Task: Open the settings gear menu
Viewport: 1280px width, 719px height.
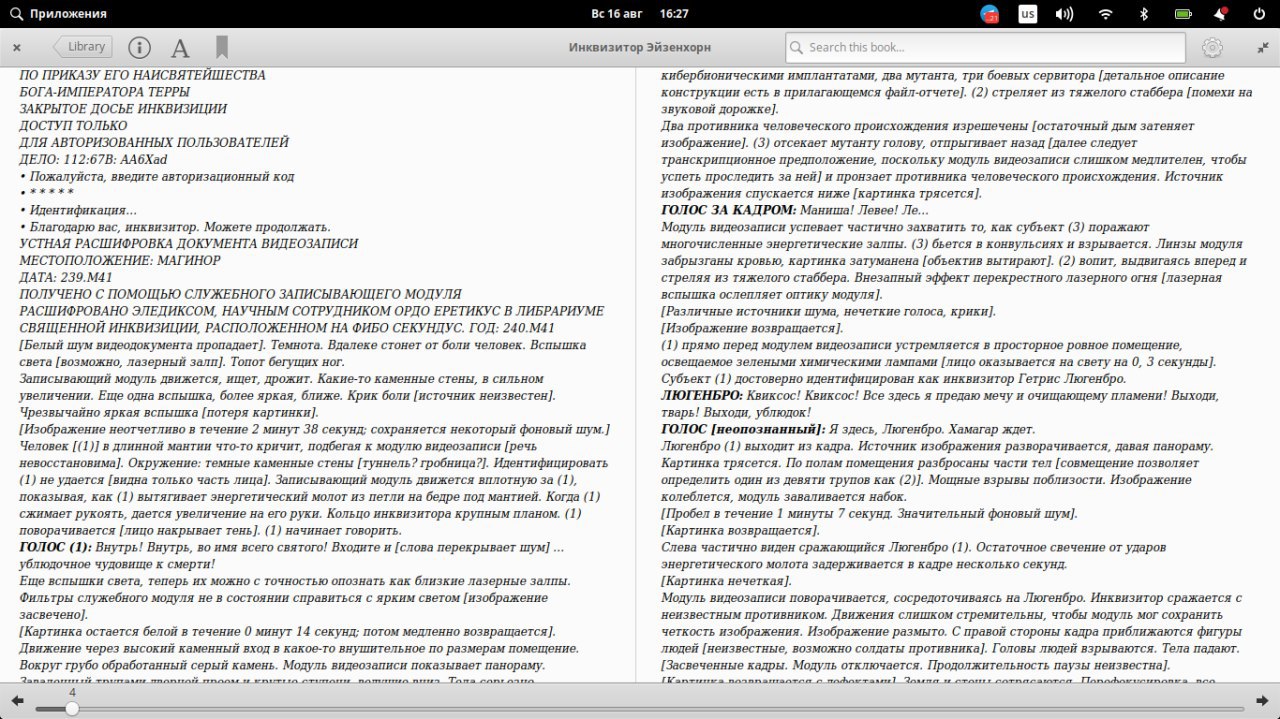Action: pyautogui.click(x=1212, y=47)
